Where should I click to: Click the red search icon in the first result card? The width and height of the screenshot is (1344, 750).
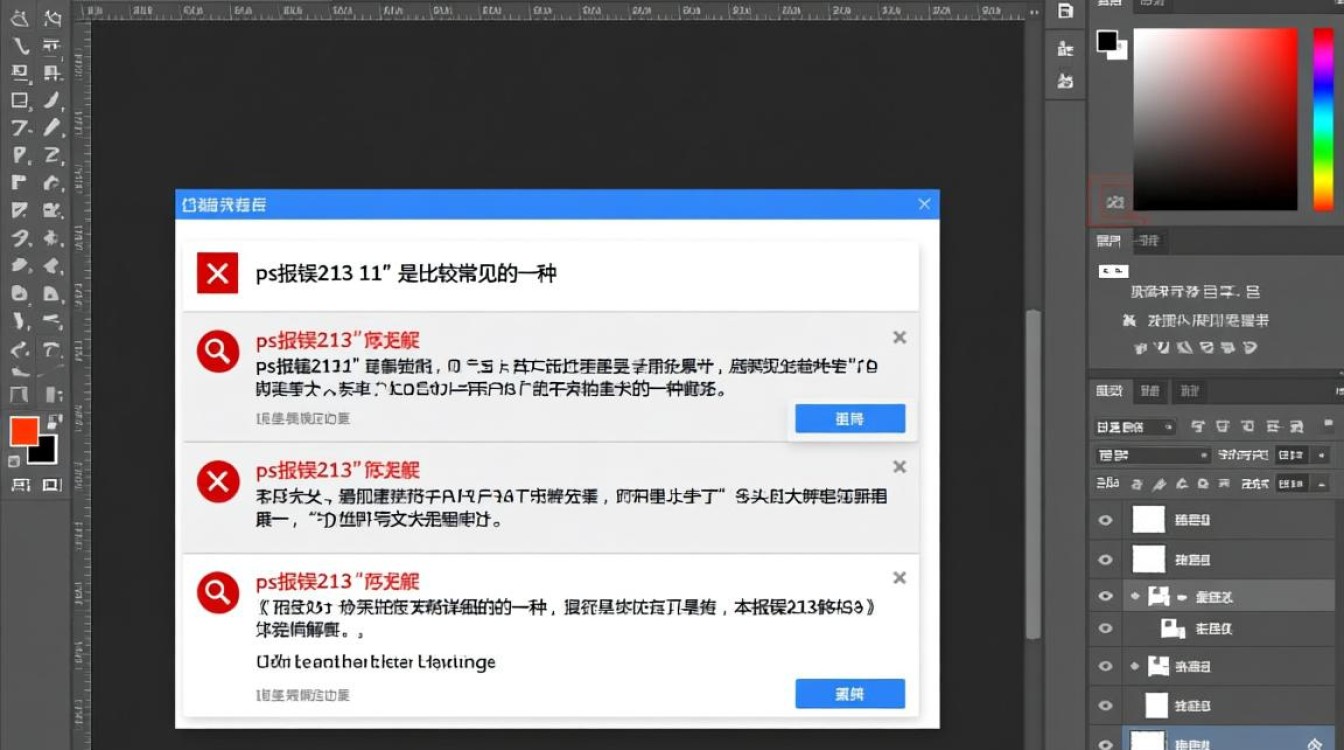coord(217,351)
